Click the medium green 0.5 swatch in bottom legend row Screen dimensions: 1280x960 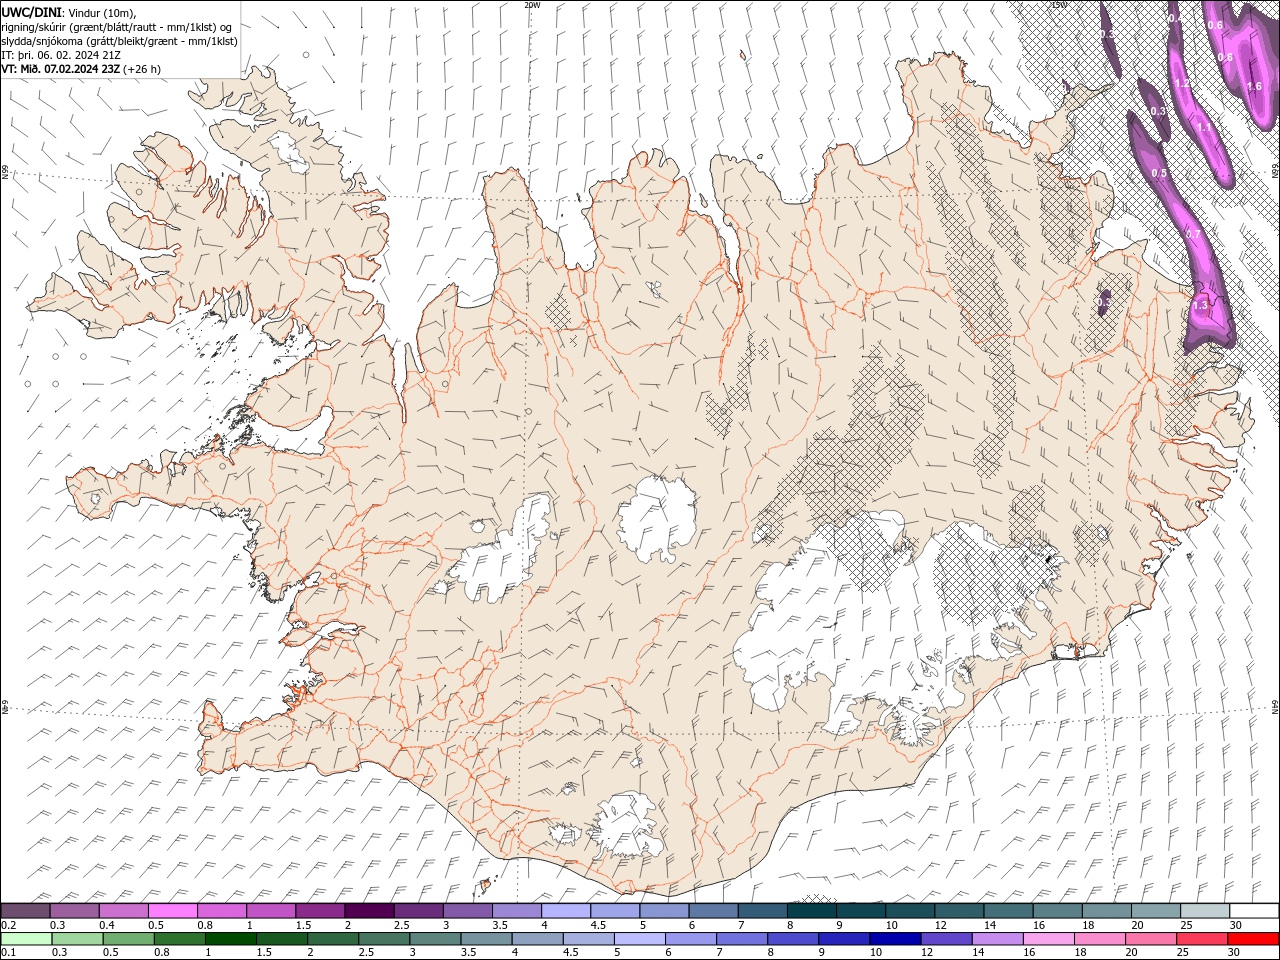pyautogui.click(x=128, y=939)
